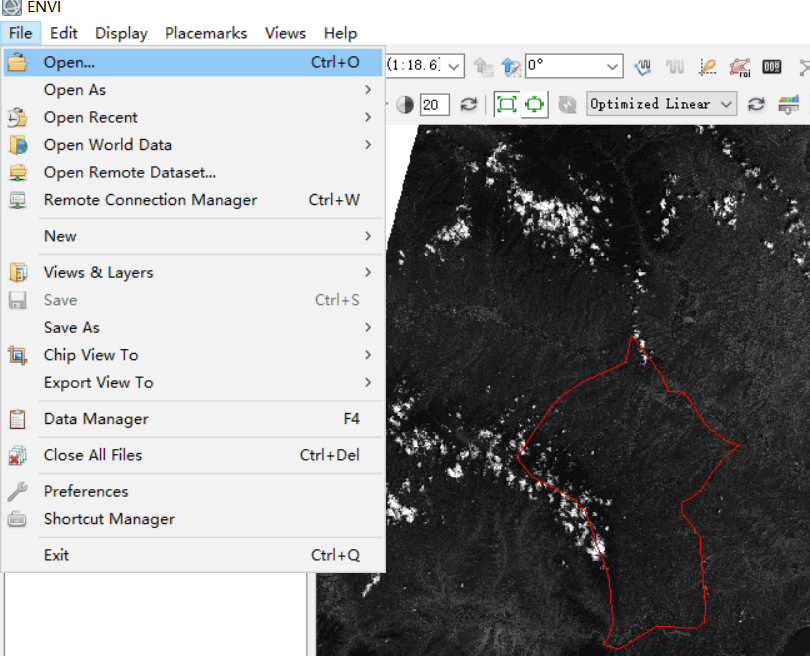Open the ROI tool from toolbar

point(739,67)
